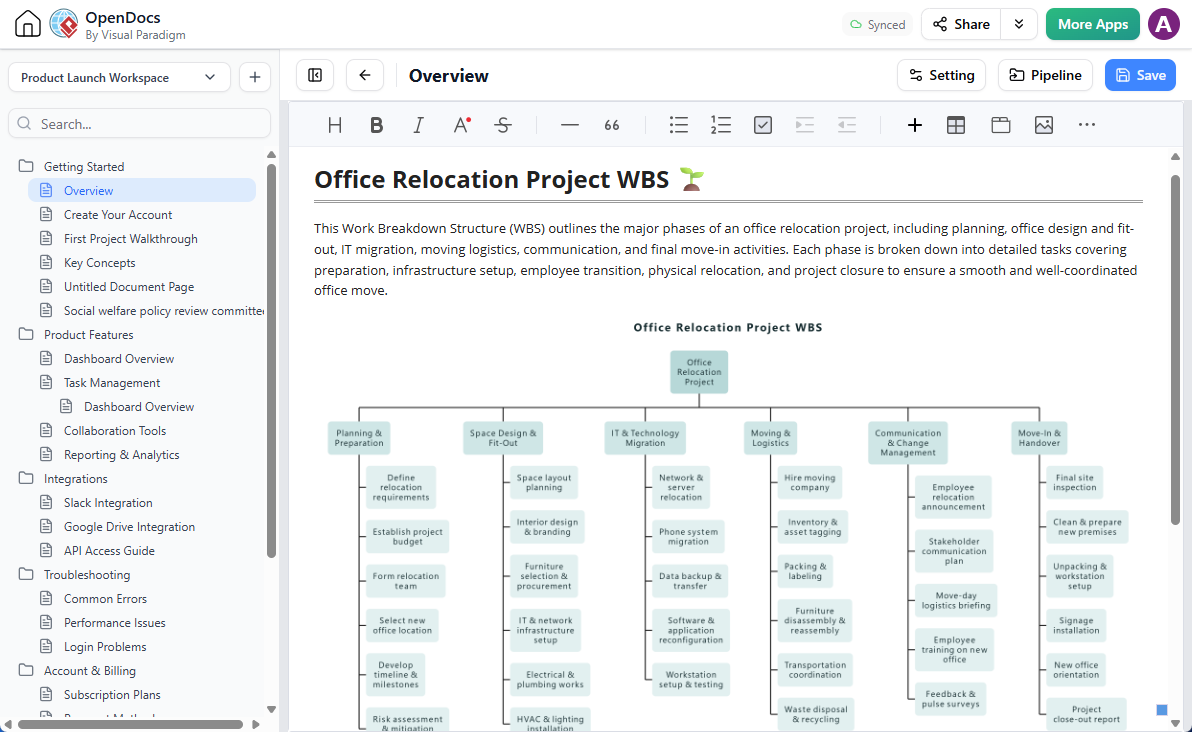The width and height of the screenshot is (1192, 732).
Task: Open Performance Issues page
Action: [114, 623]
